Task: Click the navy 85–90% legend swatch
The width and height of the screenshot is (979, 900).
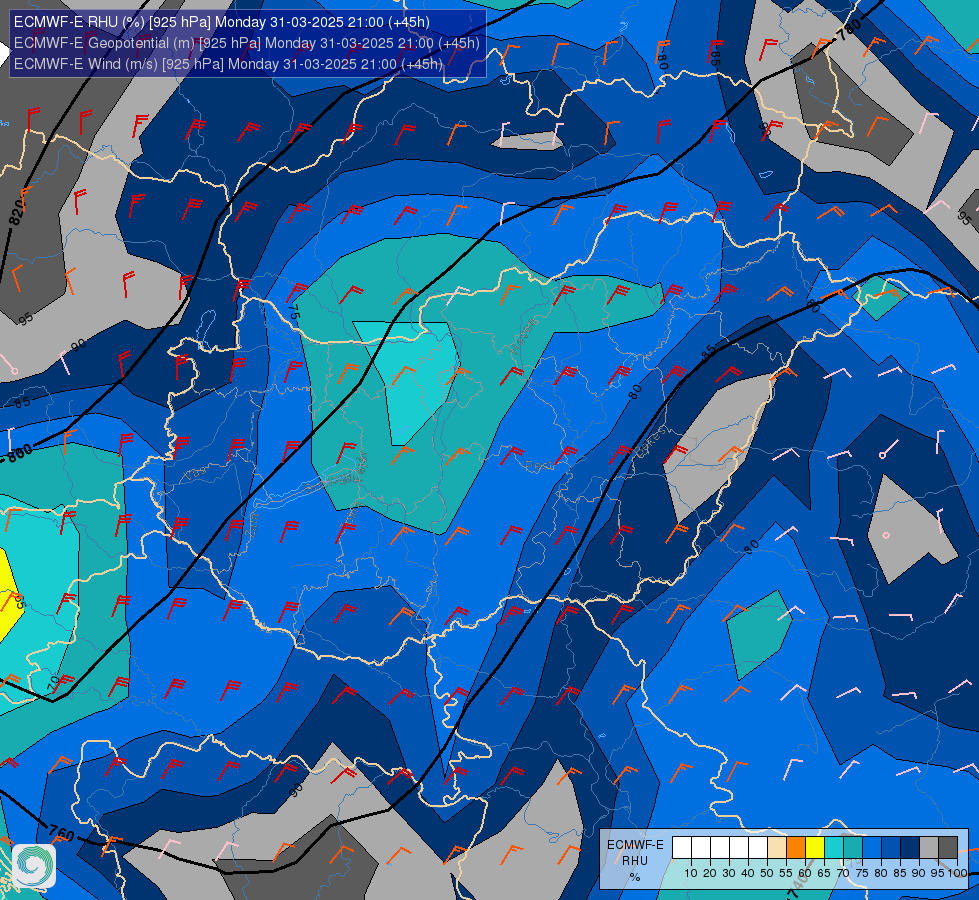Action: point(910,847)
